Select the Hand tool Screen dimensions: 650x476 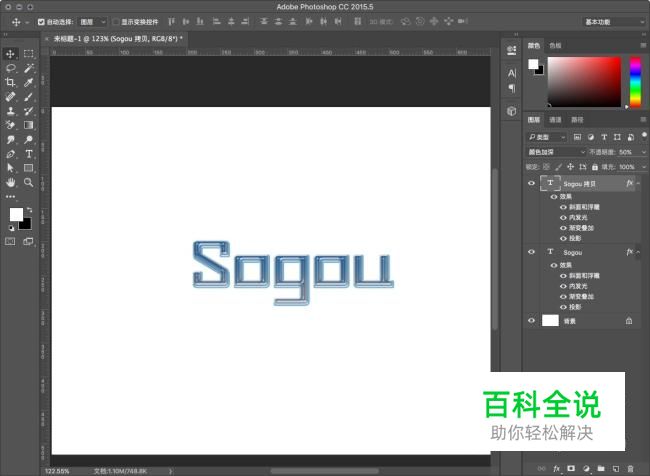click(10, 182)
